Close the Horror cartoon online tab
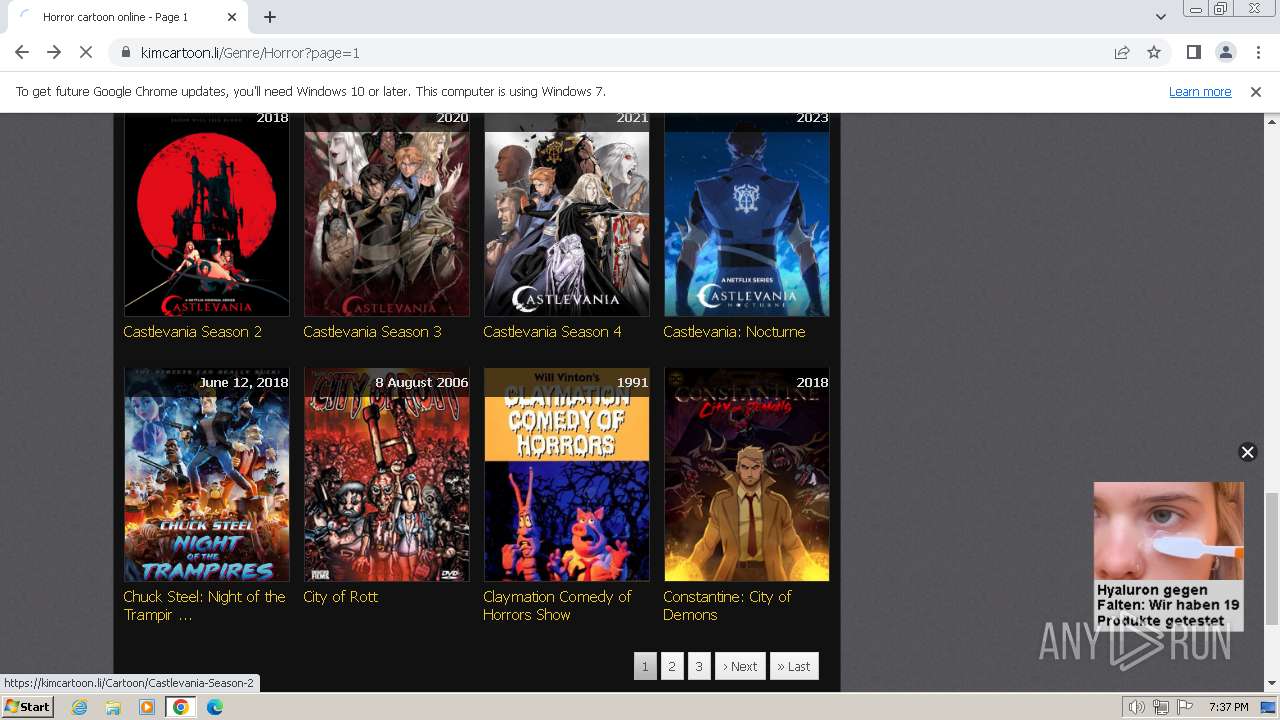The image size is (1280, 720). [x=233, y=17]
